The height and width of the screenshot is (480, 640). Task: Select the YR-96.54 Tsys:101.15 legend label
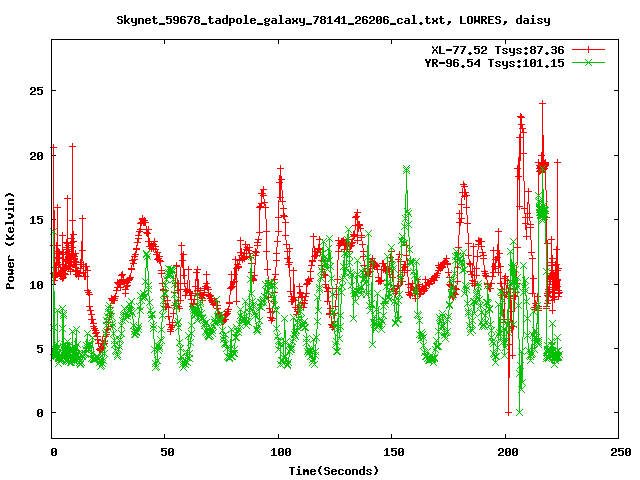(494, 63)
